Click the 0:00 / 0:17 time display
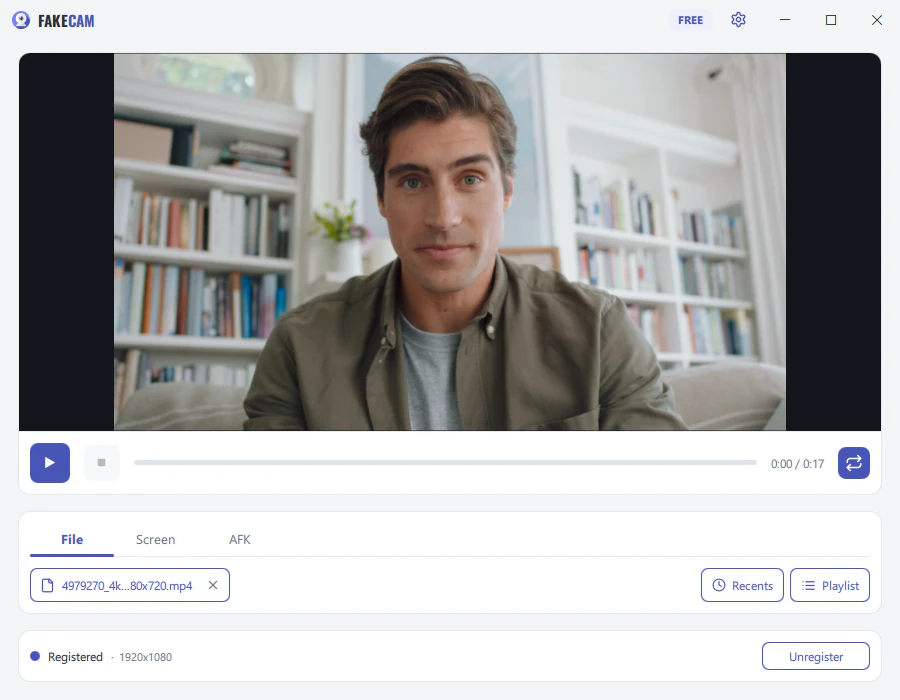This screenshot has height=700, width=900. (797, 464)
